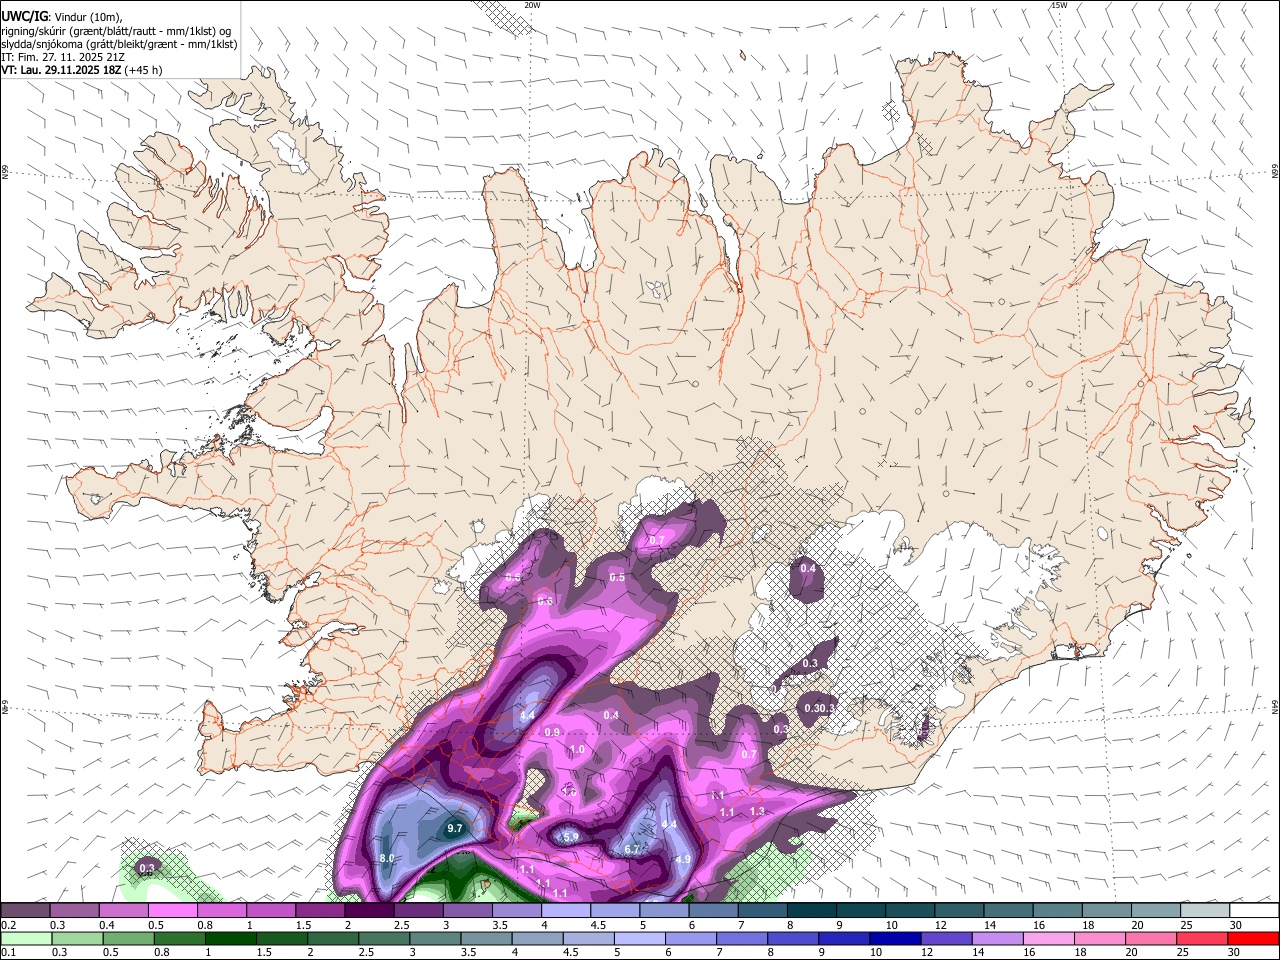The width and height of the screenshot is (1280, 960).
Task: Select the 'IT: Fim. 27. 11. 2025 21Z' text
Action: click(63, 57)
